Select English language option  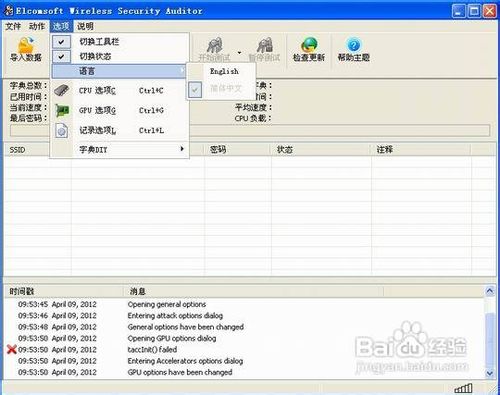coord(224,71)
